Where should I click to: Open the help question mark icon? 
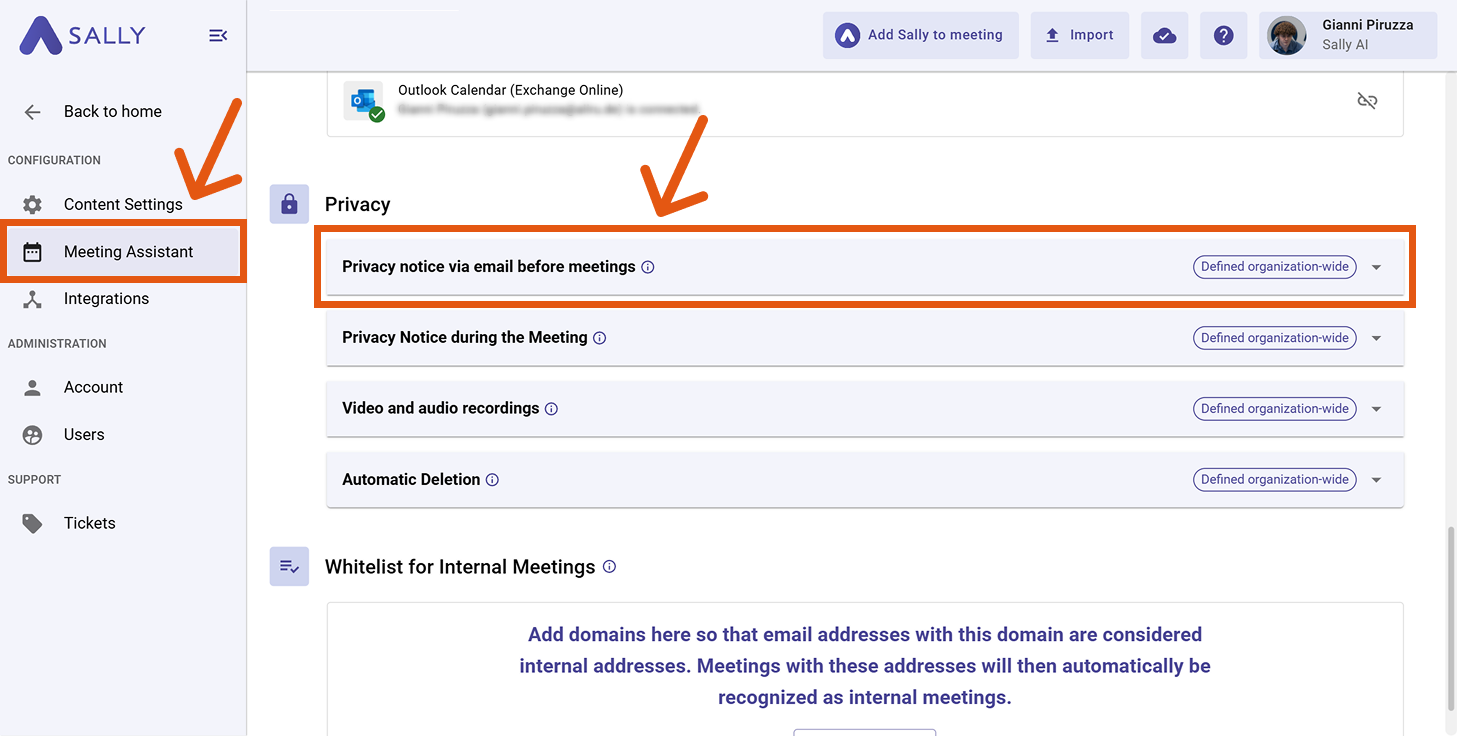click(1223, 36)
